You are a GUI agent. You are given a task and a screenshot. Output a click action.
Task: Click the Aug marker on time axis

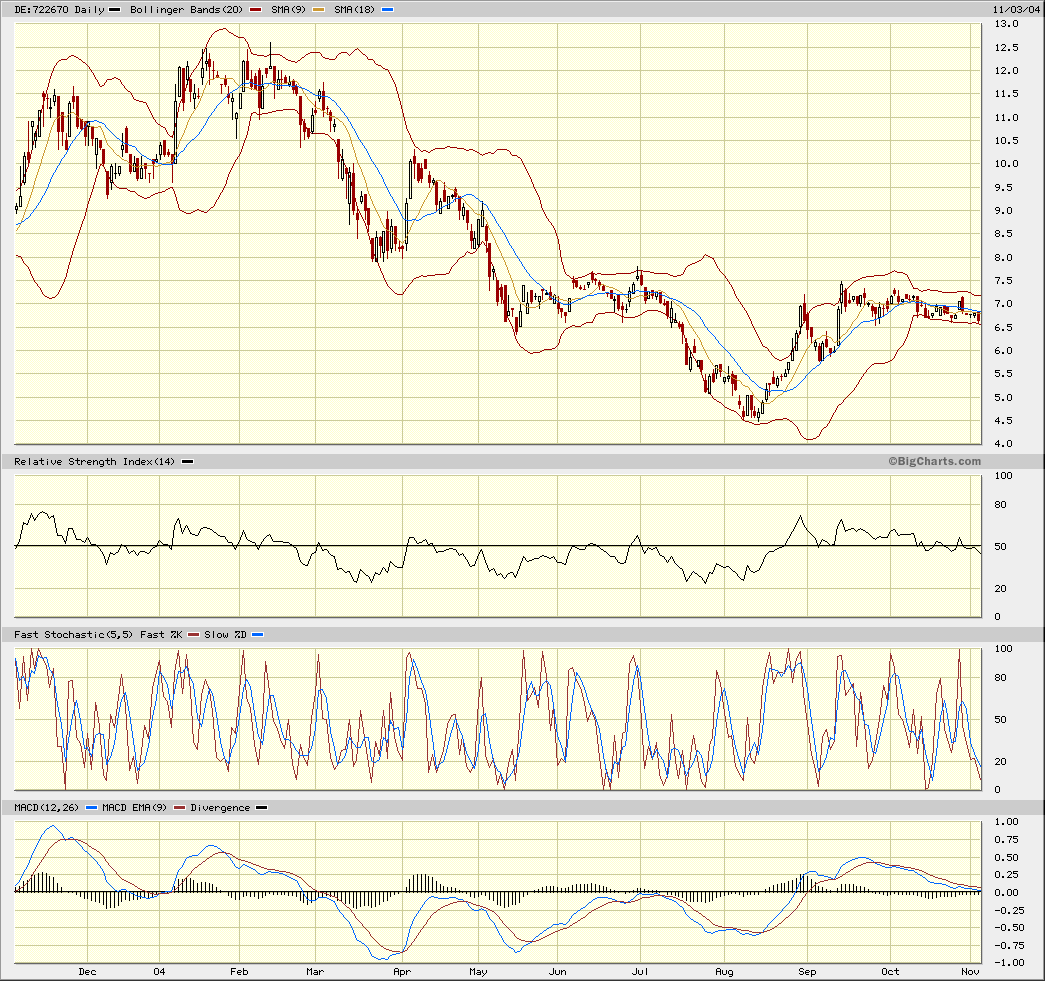(x=725, y=971)
